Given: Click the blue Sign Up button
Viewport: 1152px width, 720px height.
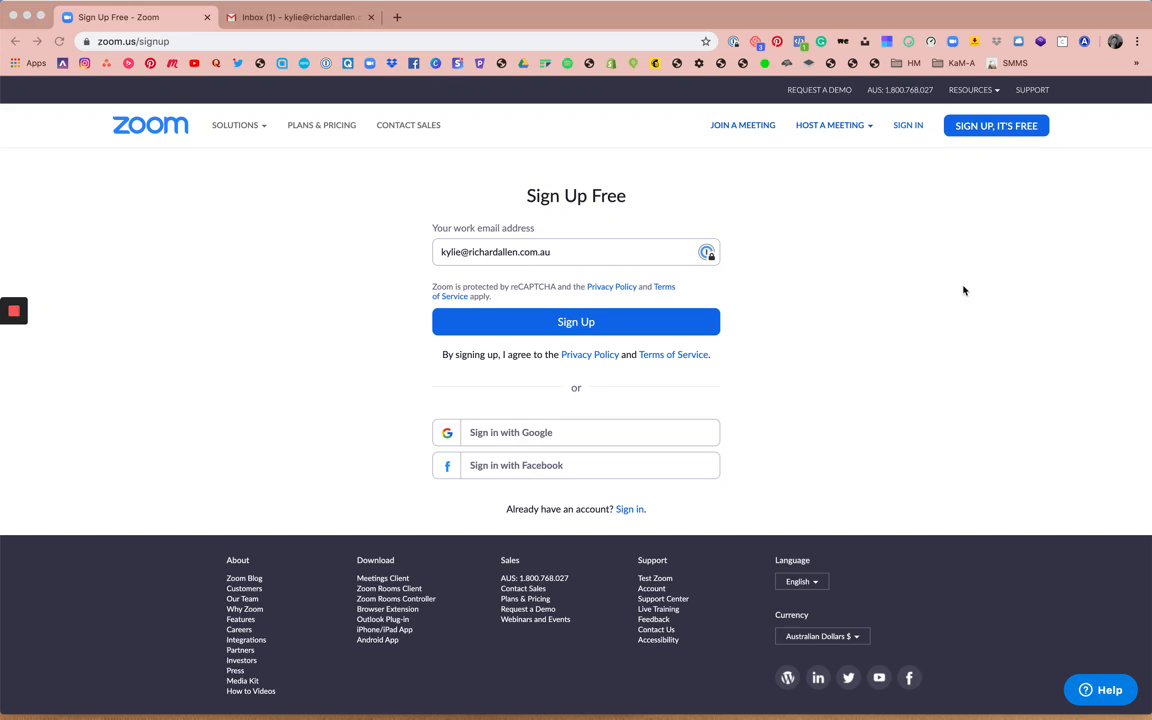Looking at the screenshot, I should [x=576, y=322].
